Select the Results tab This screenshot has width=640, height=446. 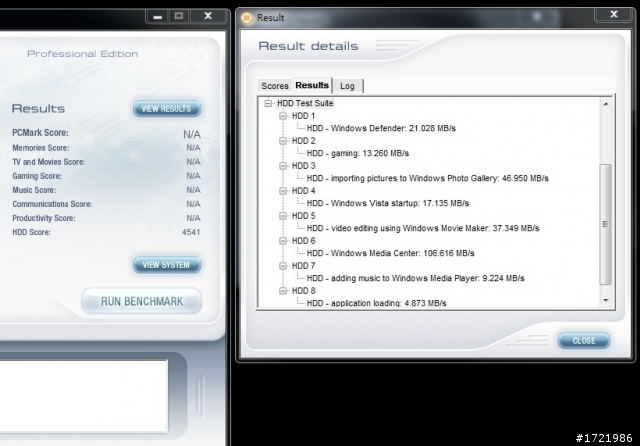312,85
